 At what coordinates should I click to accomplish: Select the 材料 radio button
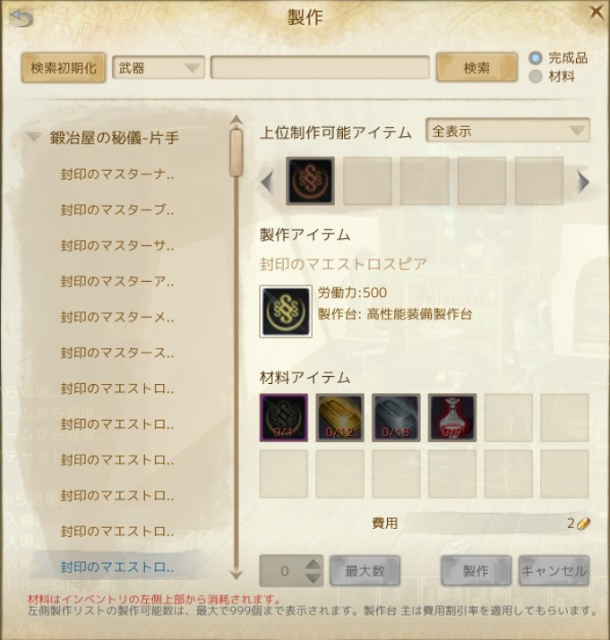tap(535, 76)
